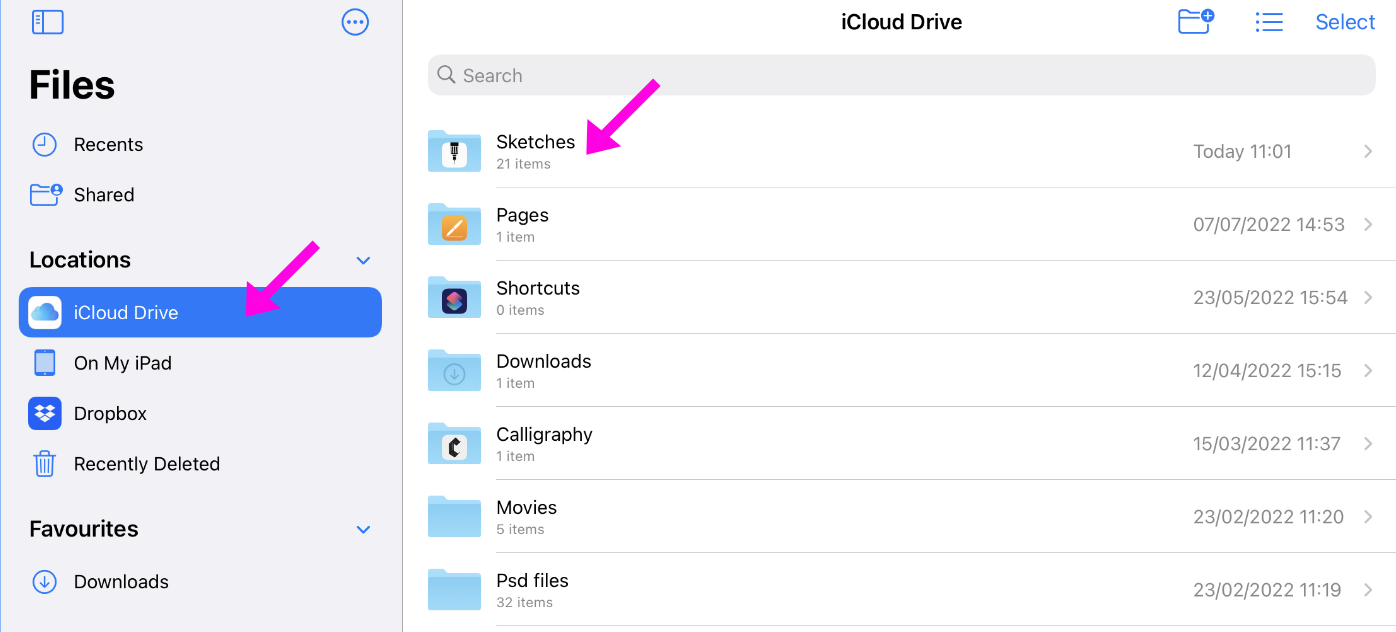Click the Pages folder name
The width and height of the screenshot is (1396, 632).
(x=523, y=215)
